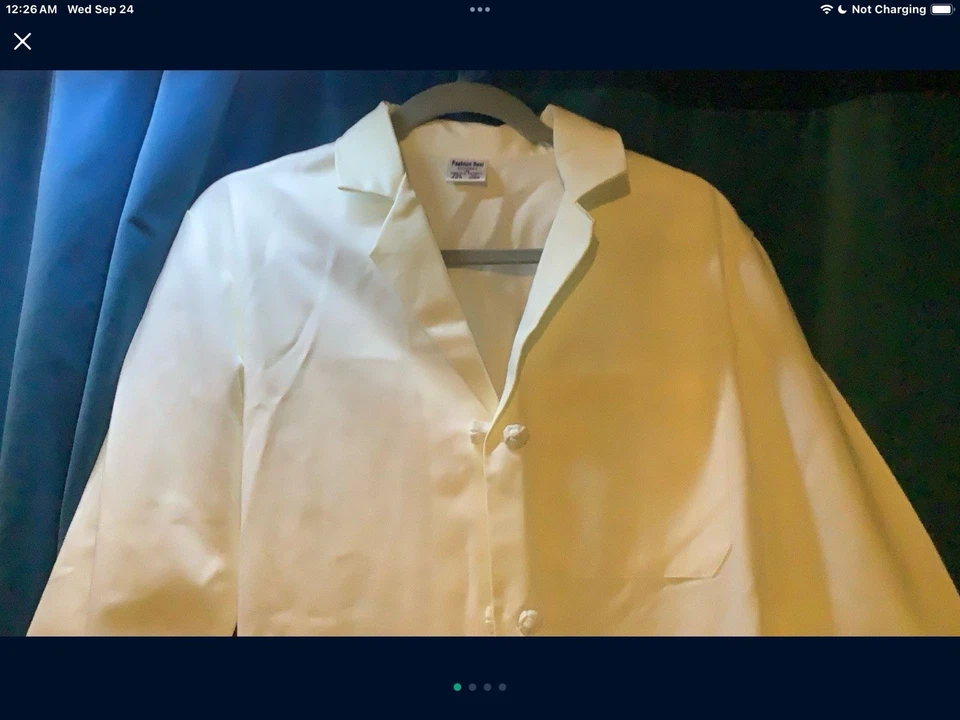Select the green active page dot
The image size is (960, 720).
[x=457, y=687]
